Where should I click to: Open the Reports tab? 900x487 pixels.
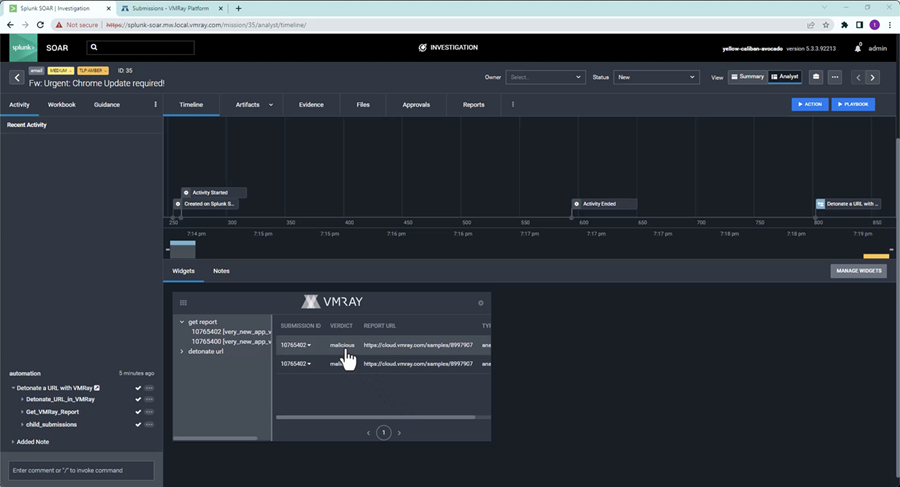pyautogui.click(x=474, y=105)
